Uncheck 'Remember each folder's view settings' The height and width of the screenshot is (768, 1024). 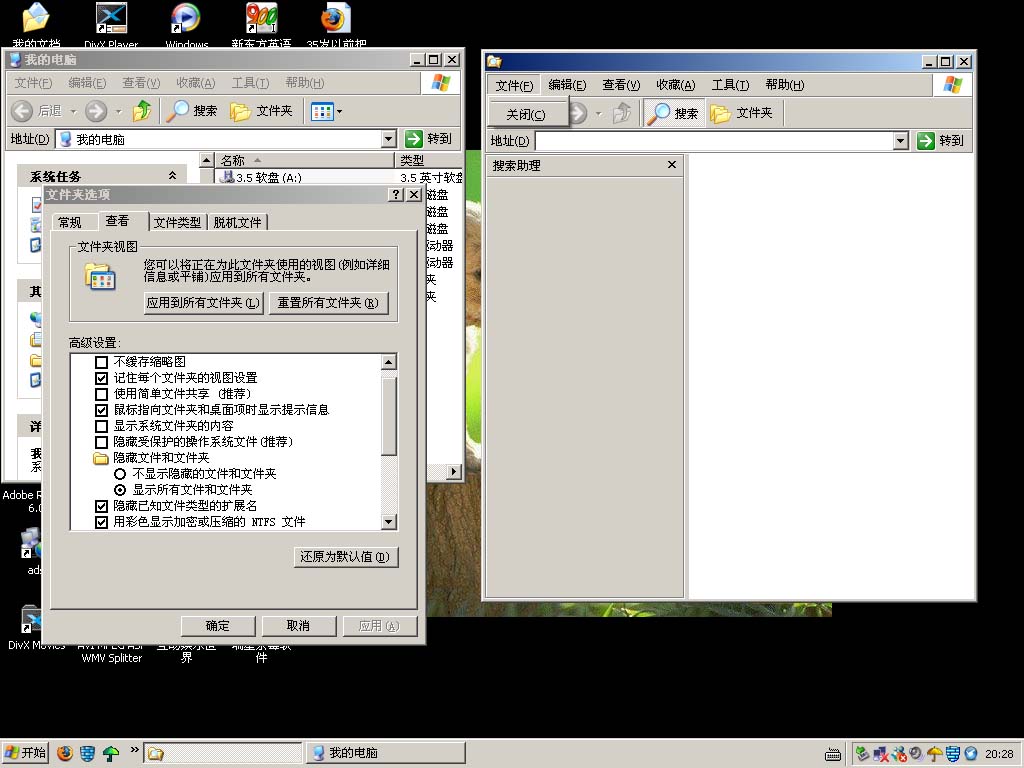point(101,378)
